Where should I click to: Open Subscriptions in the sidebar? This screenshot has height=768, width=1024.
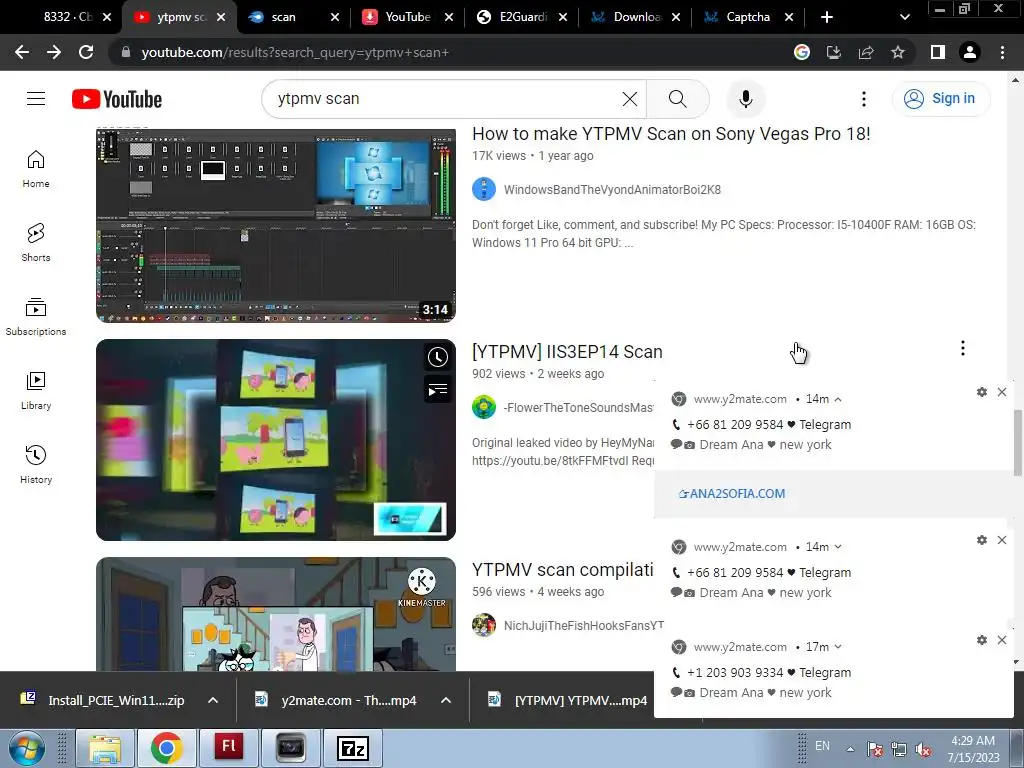coord(36,317)
